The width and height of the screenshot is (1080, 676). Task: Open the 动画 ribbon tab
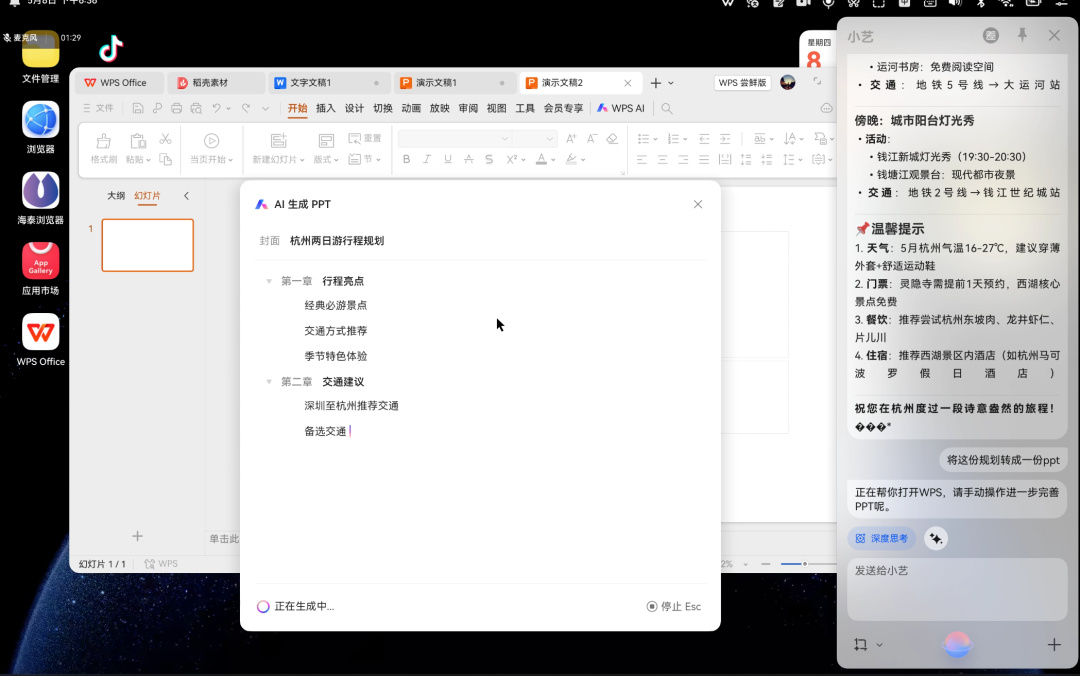(411, 108)
